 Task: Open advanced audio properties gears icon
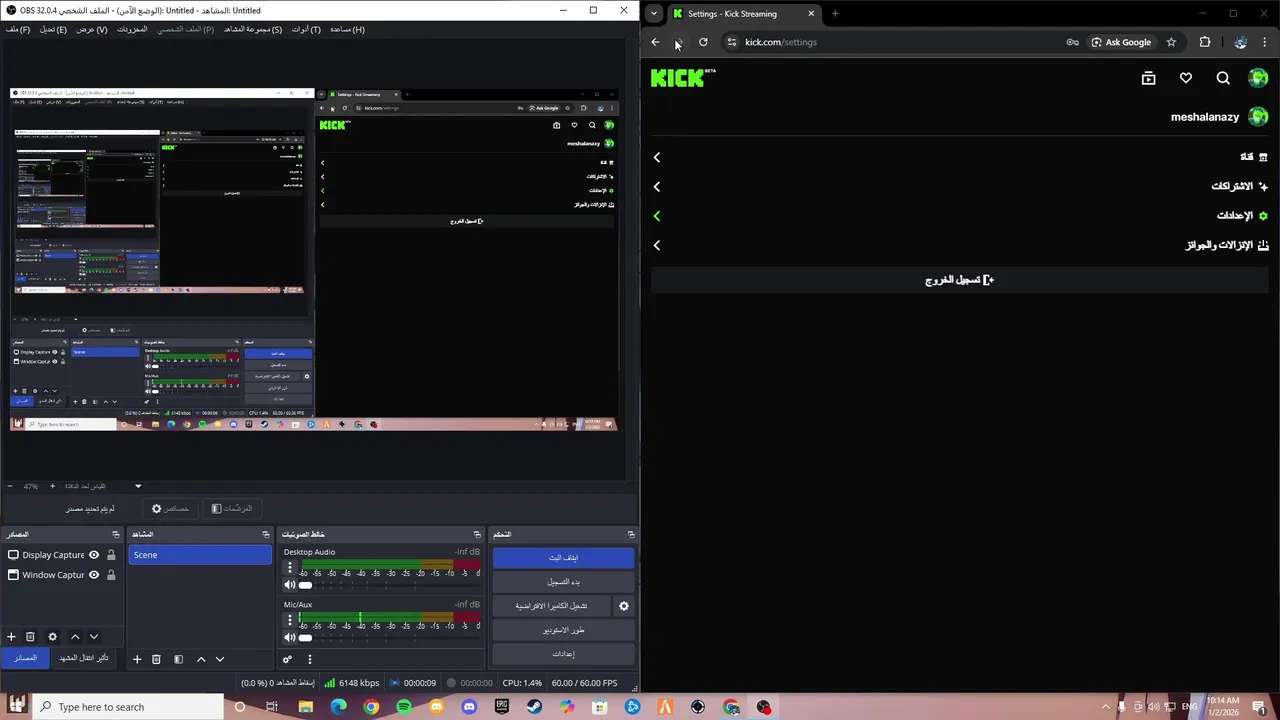[x=287, y=659]
